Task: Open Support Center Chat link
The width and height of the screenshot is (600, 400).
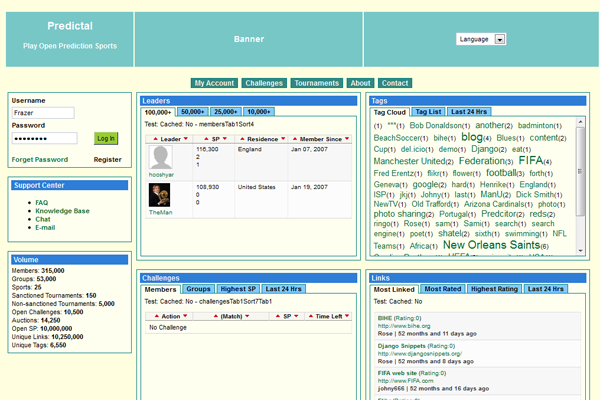Action: coord(43,219)
